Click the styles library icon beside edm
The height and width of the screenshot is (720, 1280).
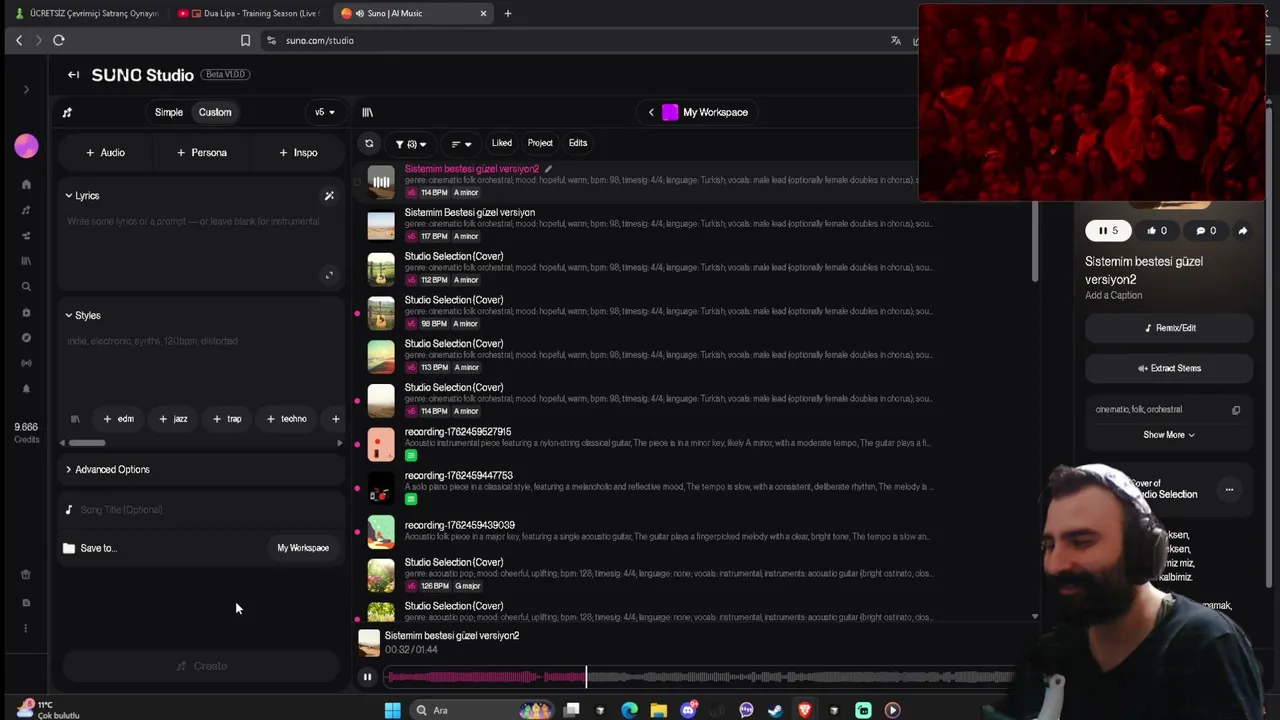click(x=75, y=419)
